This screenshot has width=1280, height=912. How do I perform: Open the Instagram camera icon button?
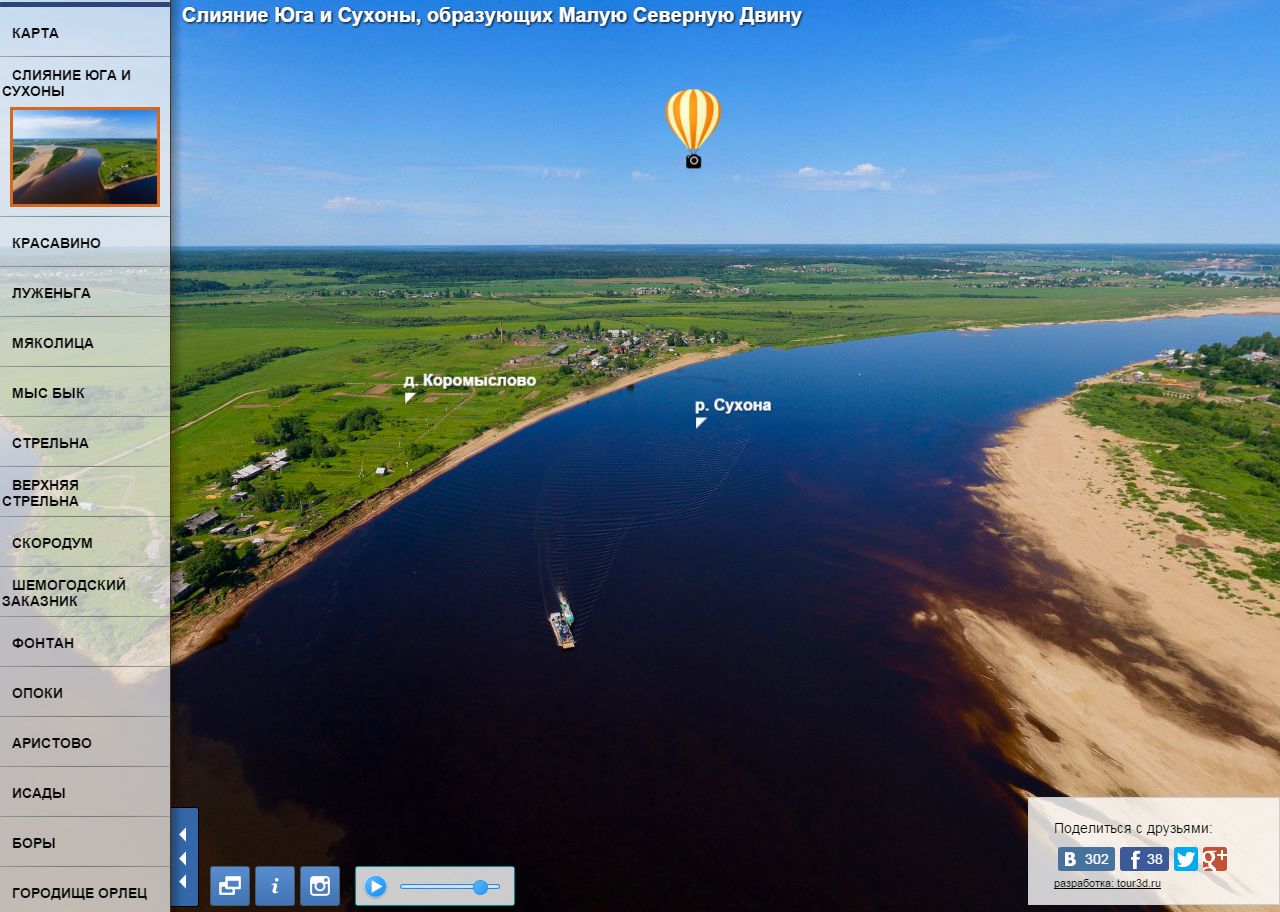click(320, 886)
